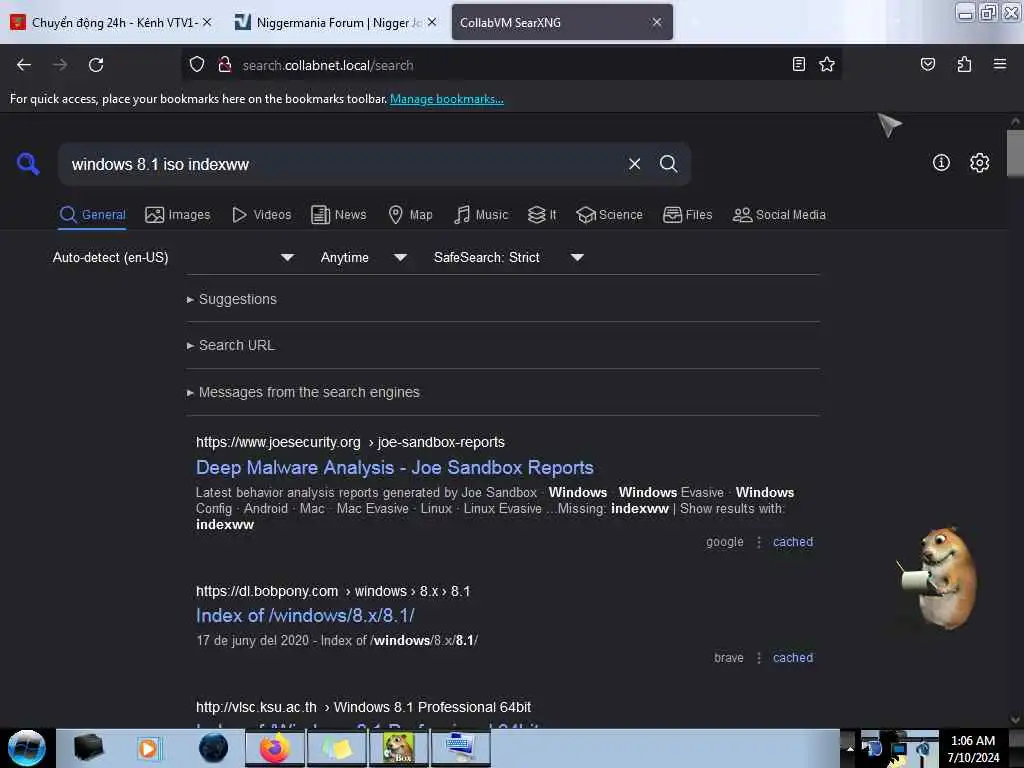View site security via the padlock icon

[225, 65]
